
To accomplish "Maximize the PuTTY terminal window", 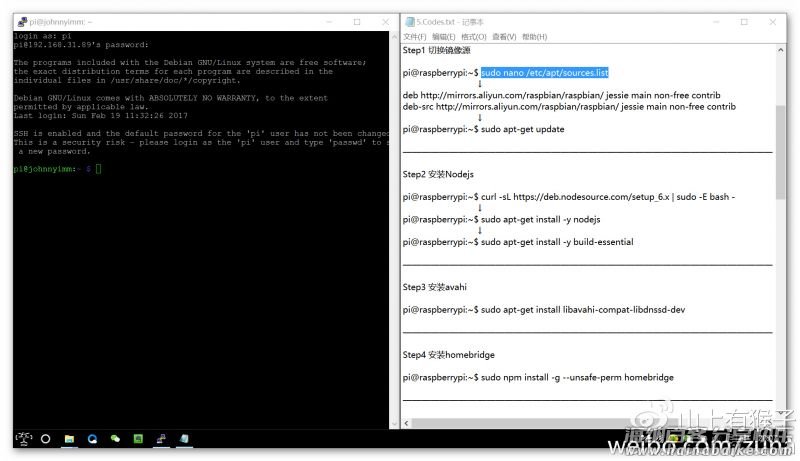I will click(357, 22).
